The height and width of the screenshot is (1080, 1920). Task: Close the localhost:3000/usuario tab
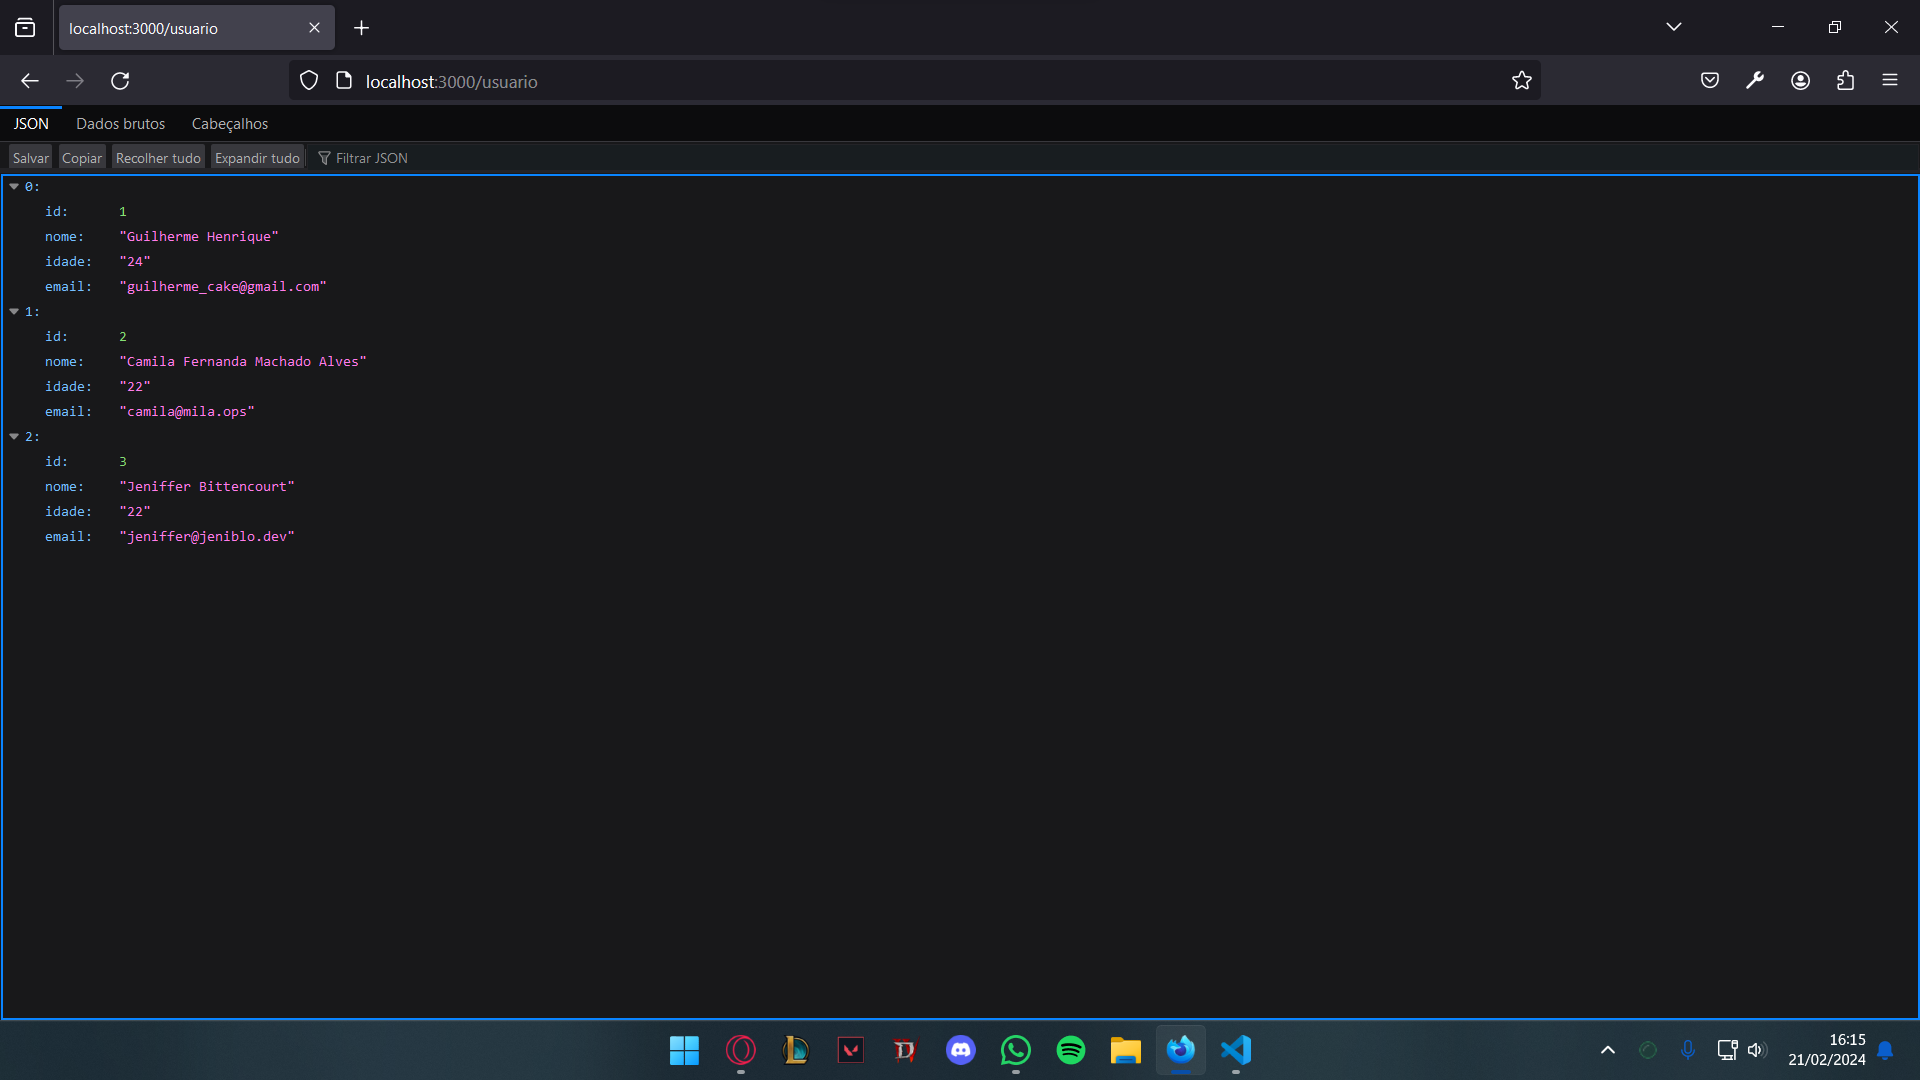coord(314,28)
